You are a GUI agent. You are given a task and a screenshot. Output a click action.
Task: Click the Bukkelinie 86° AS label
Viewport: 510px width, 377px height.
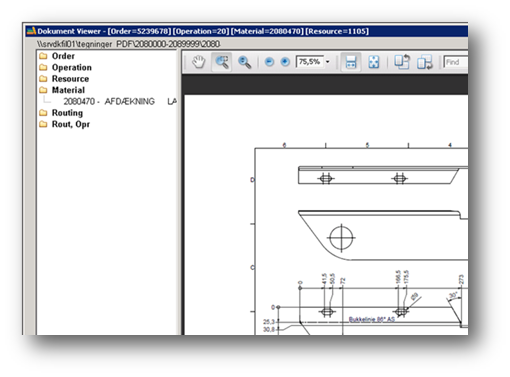click(372, 319)
